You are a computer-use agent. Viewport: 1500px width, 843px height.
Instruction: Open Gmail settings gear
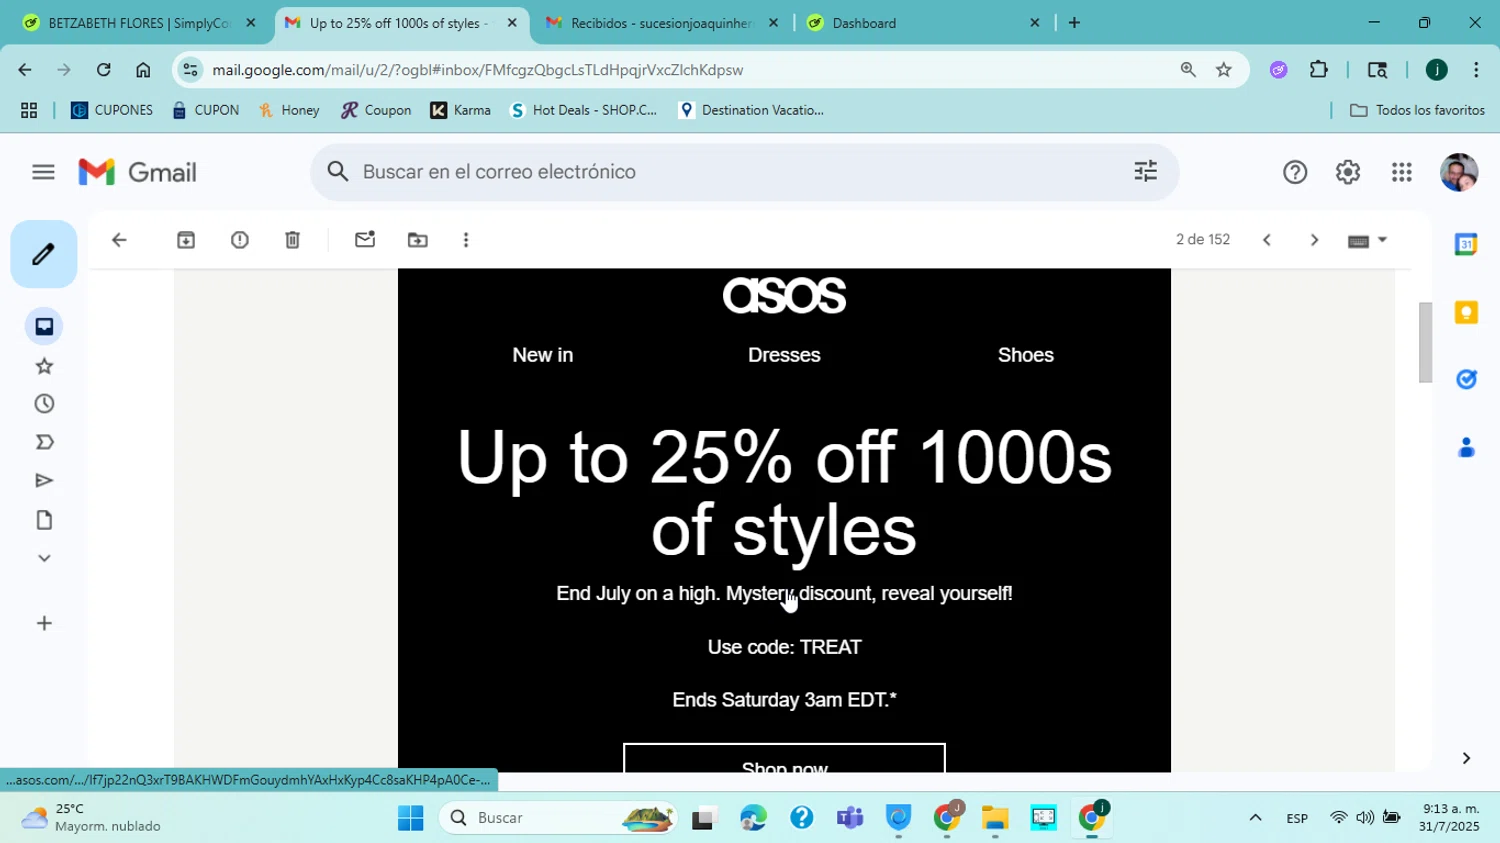1348,172
